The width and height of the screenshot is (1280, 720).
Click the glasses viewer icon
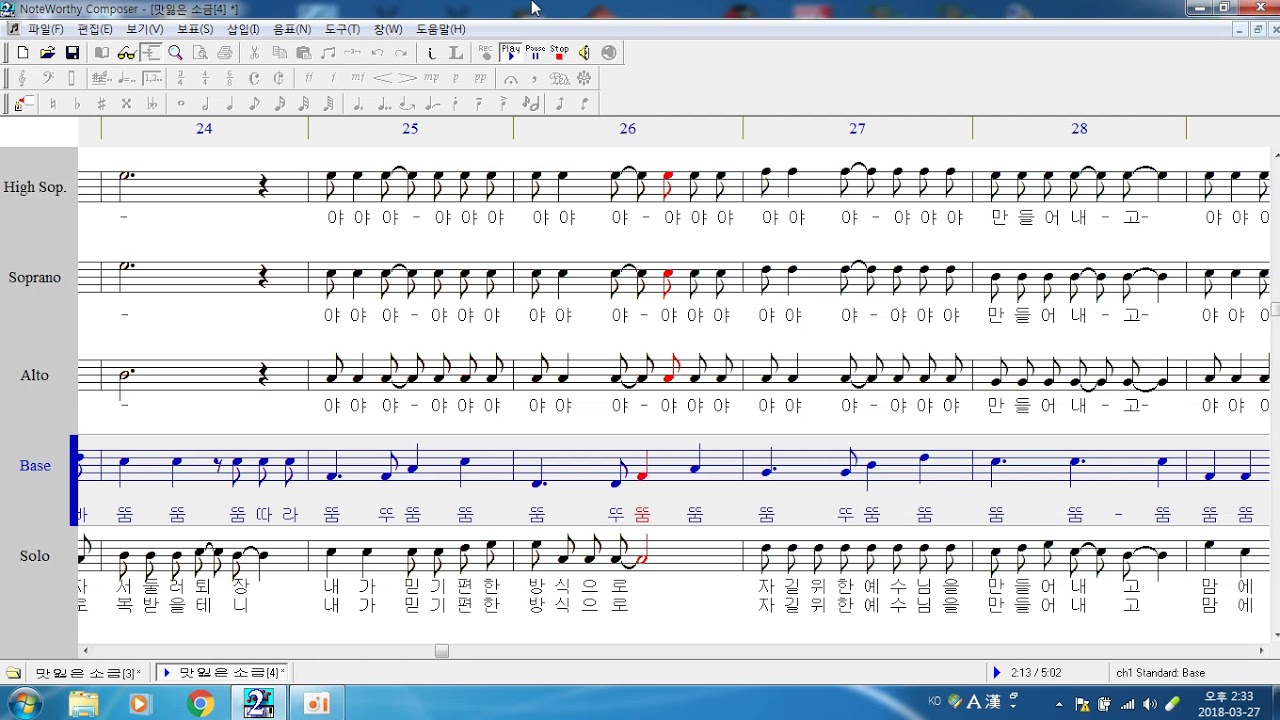pyautogui.click(x=126, y=53)
